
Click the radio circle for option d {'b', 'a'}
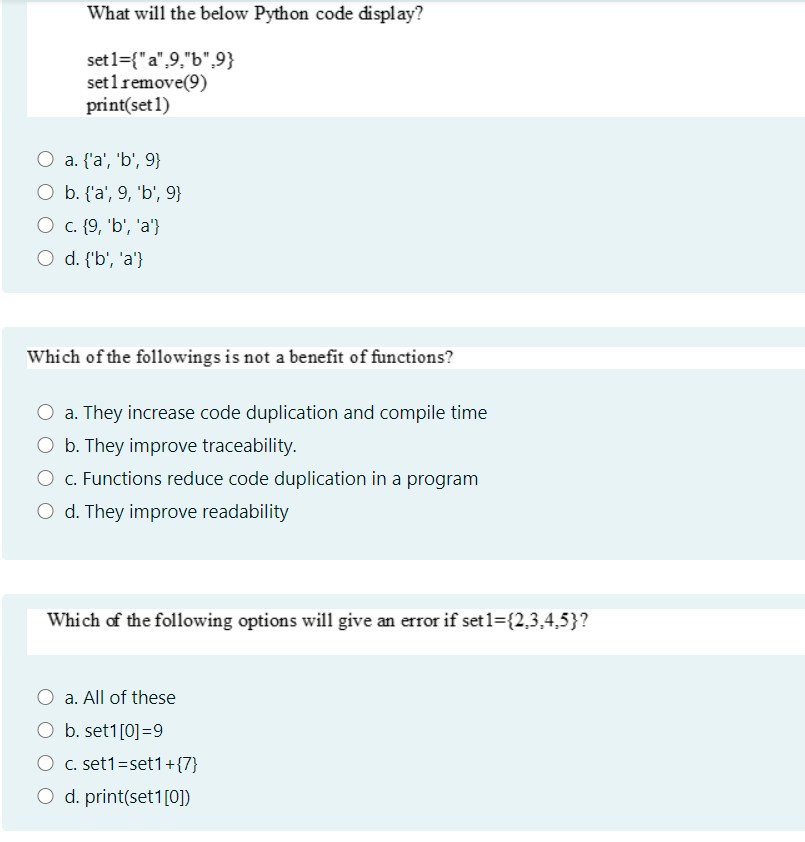[x=45, y=258]
